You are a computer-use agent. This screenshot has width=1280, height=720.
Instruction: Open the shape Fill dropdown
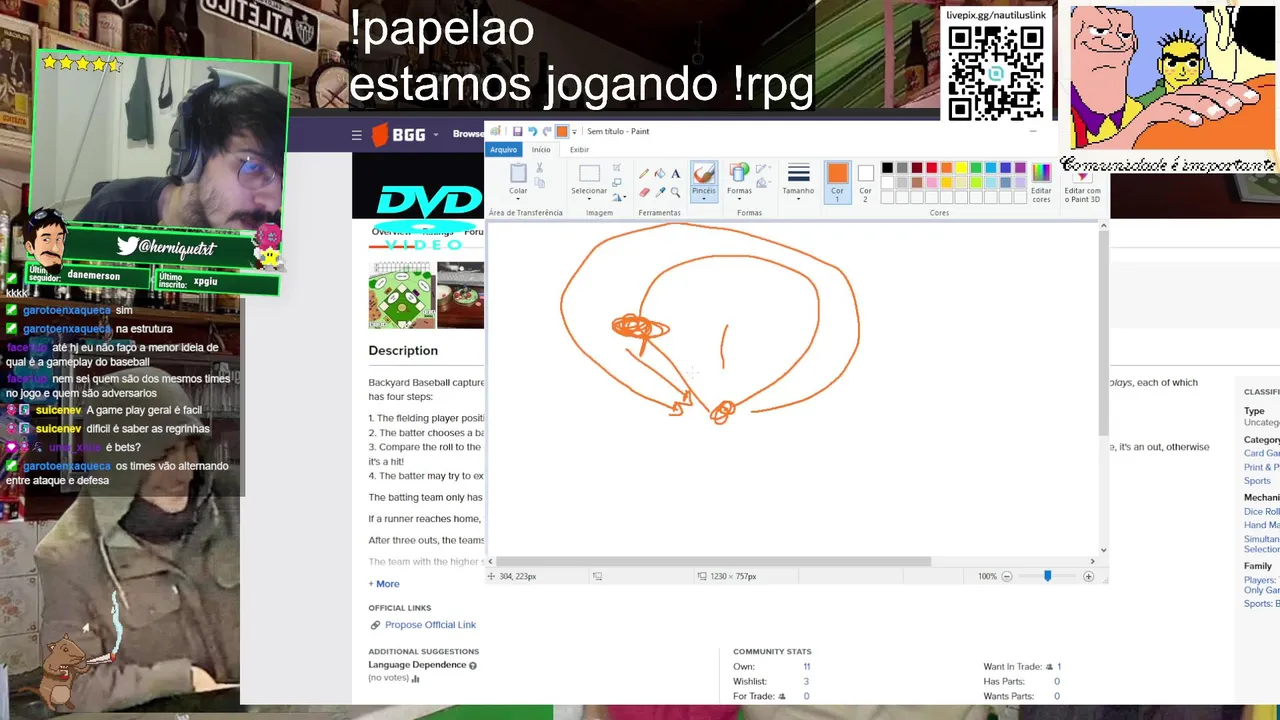[x=763, y=183]
